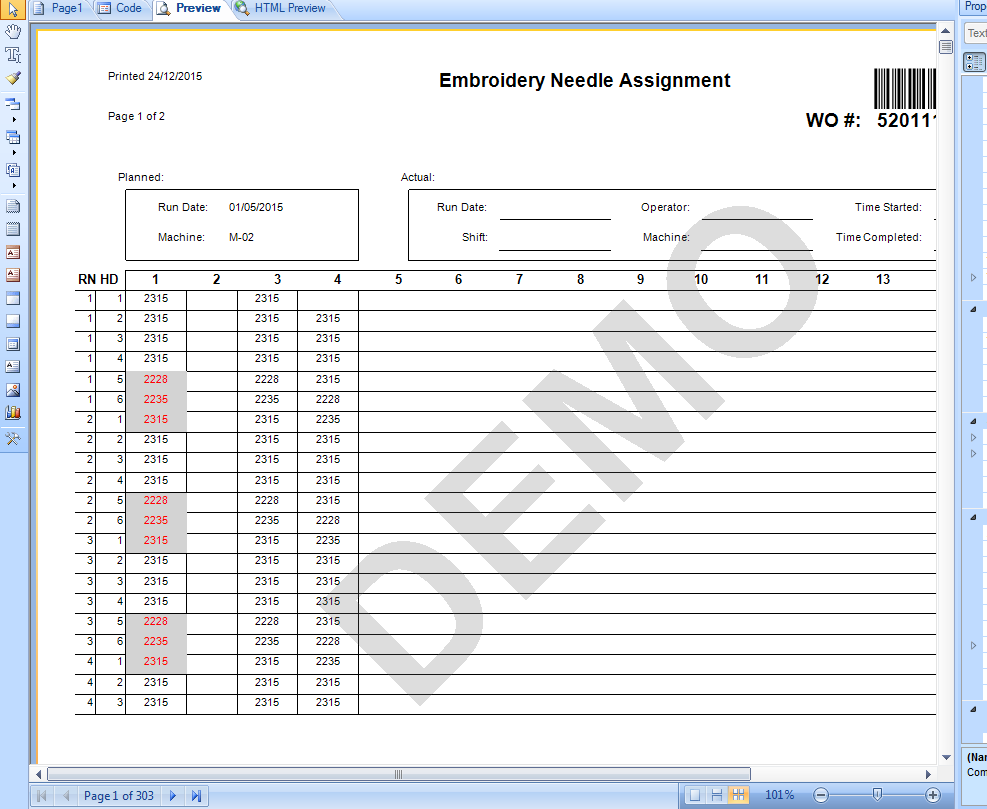The width and height of the screenshot is (987, 809).
Task: Click the vertical scrollbar down arrow
Action: click(945, 757)
